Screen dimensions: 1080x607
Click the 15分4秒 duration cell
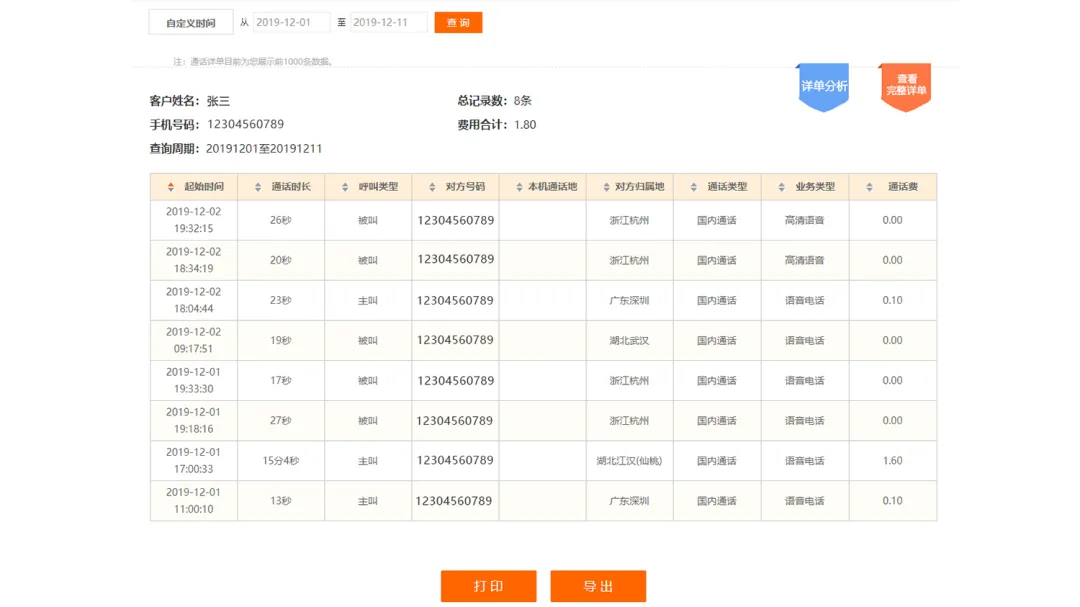click(280, 460)
